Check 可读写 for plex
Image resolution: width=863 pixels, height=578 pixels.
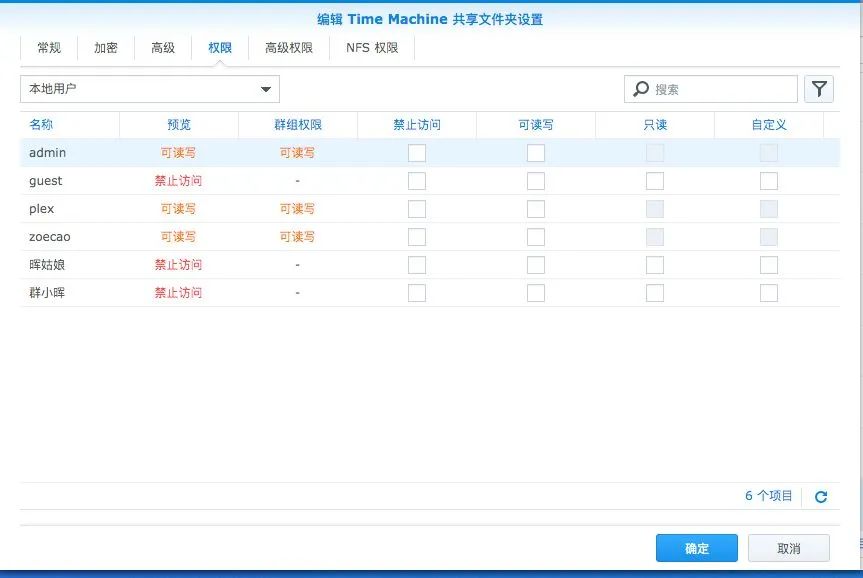[x=536, y=209]
